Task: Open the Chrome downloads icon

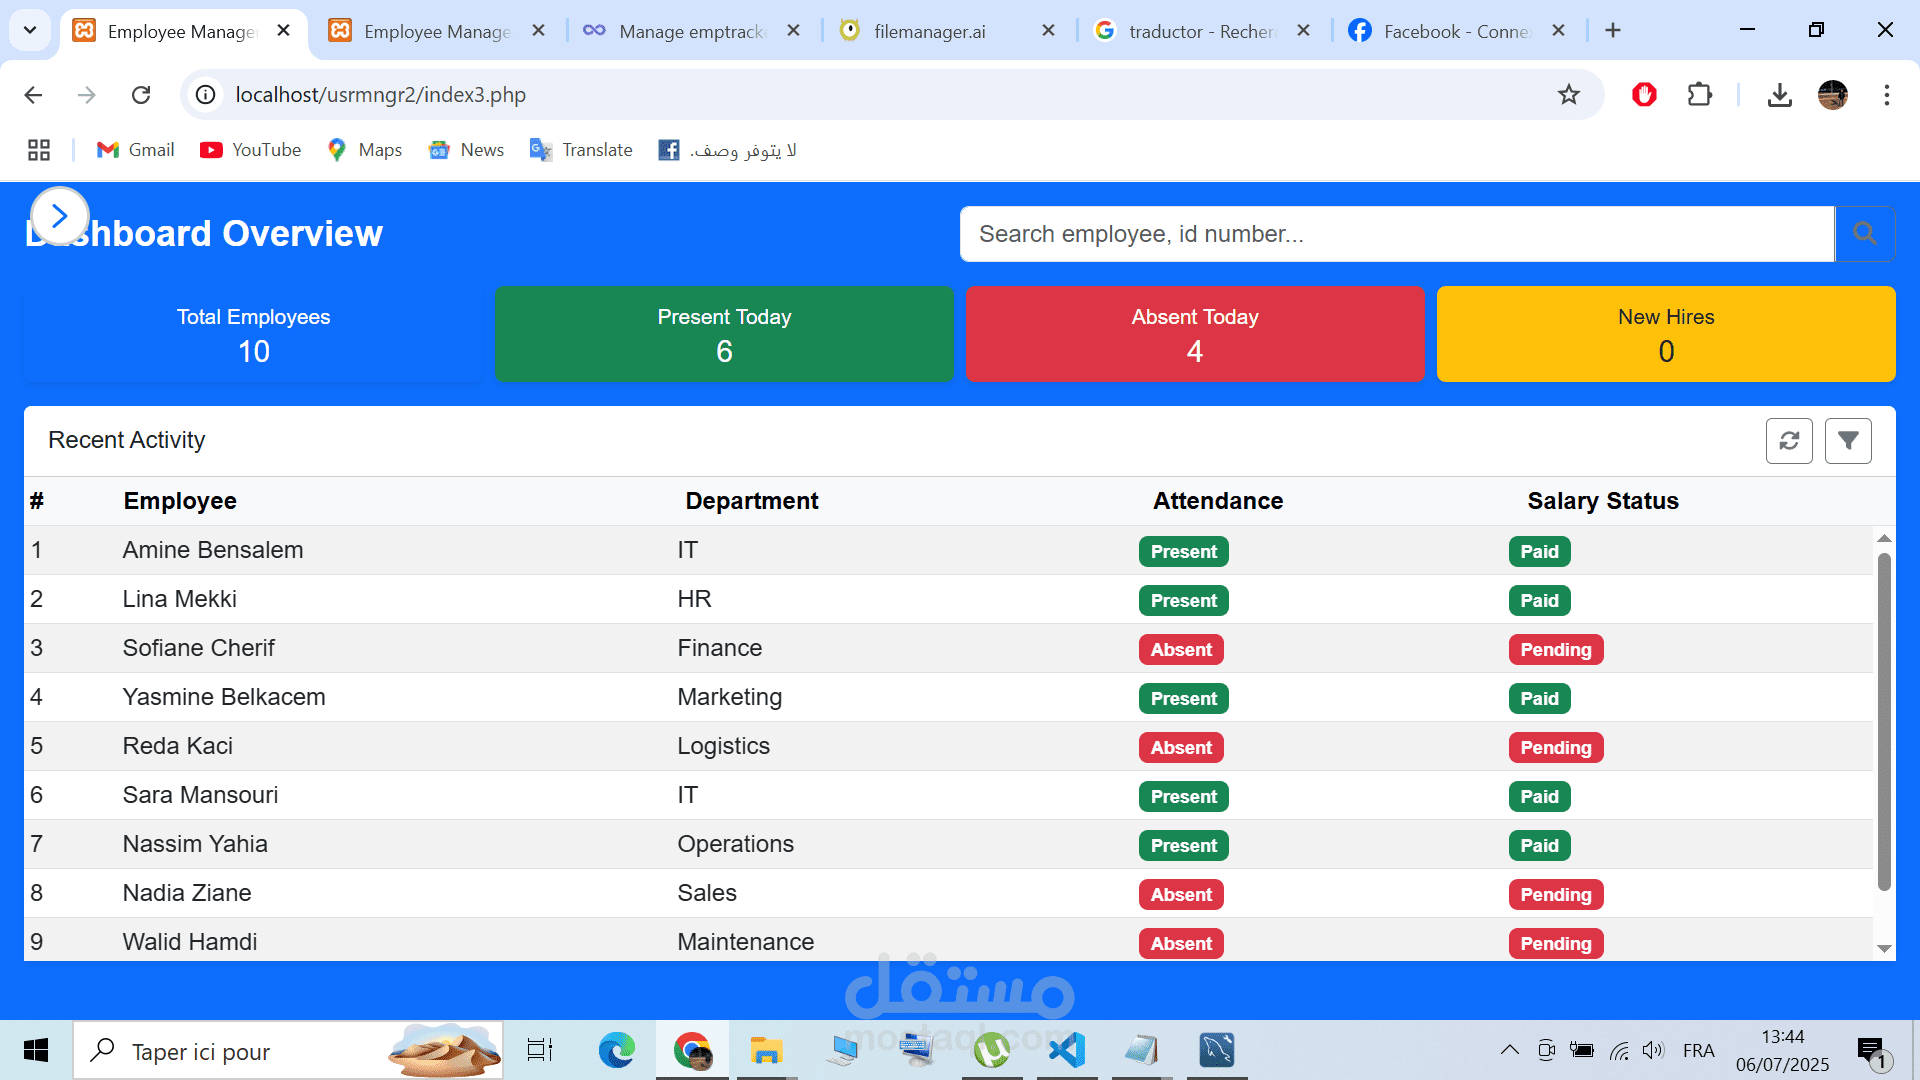Action: [1779, 95]
